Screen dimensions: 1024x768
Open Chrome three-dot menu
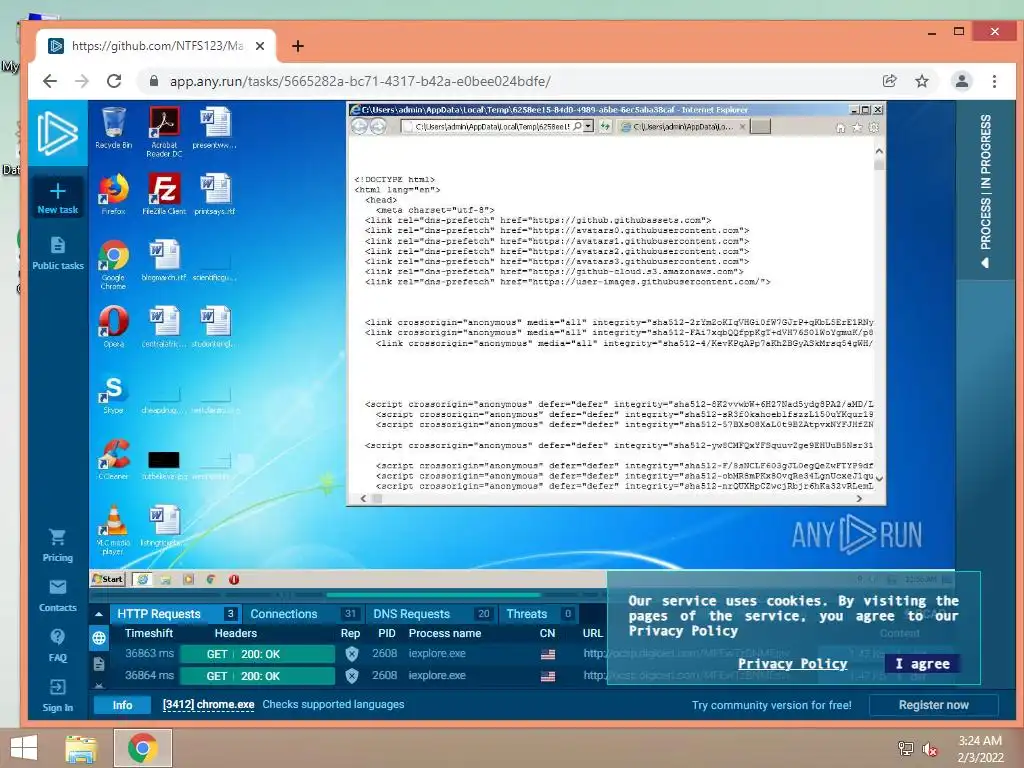tap(994, 81)
